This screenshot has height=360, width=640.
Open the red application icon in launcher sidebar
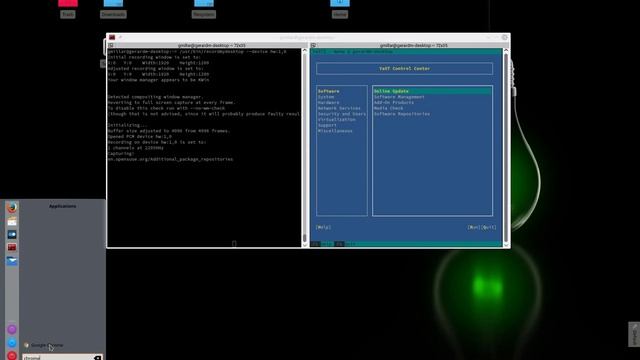pos(12,247)
